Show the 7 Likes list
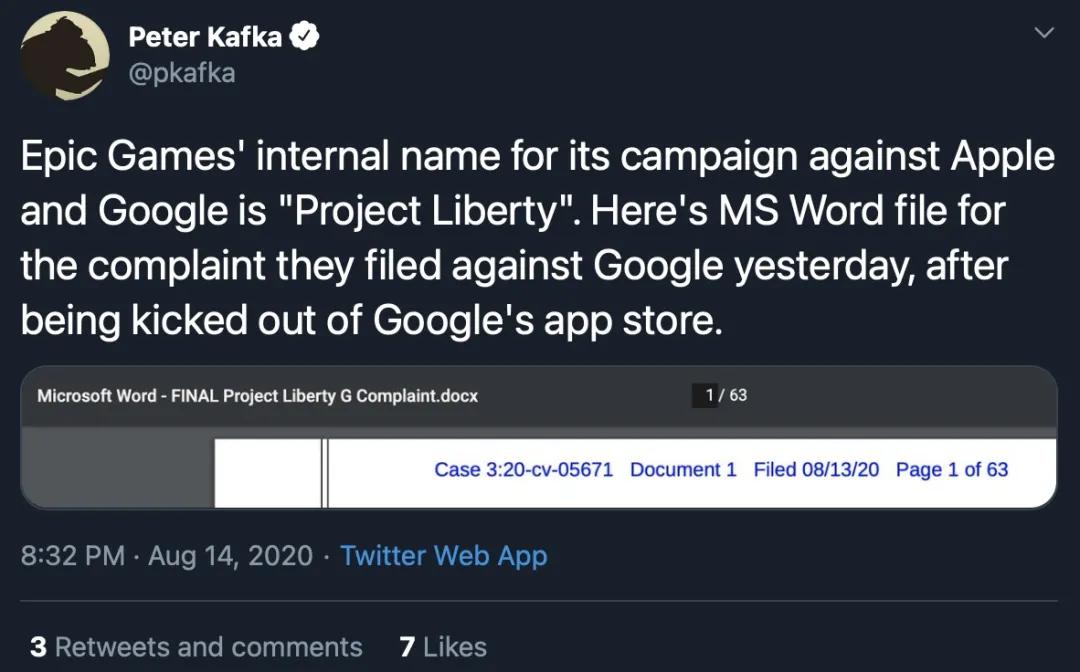The height and width of the screenshot is (672, 1080). (442, 647)
